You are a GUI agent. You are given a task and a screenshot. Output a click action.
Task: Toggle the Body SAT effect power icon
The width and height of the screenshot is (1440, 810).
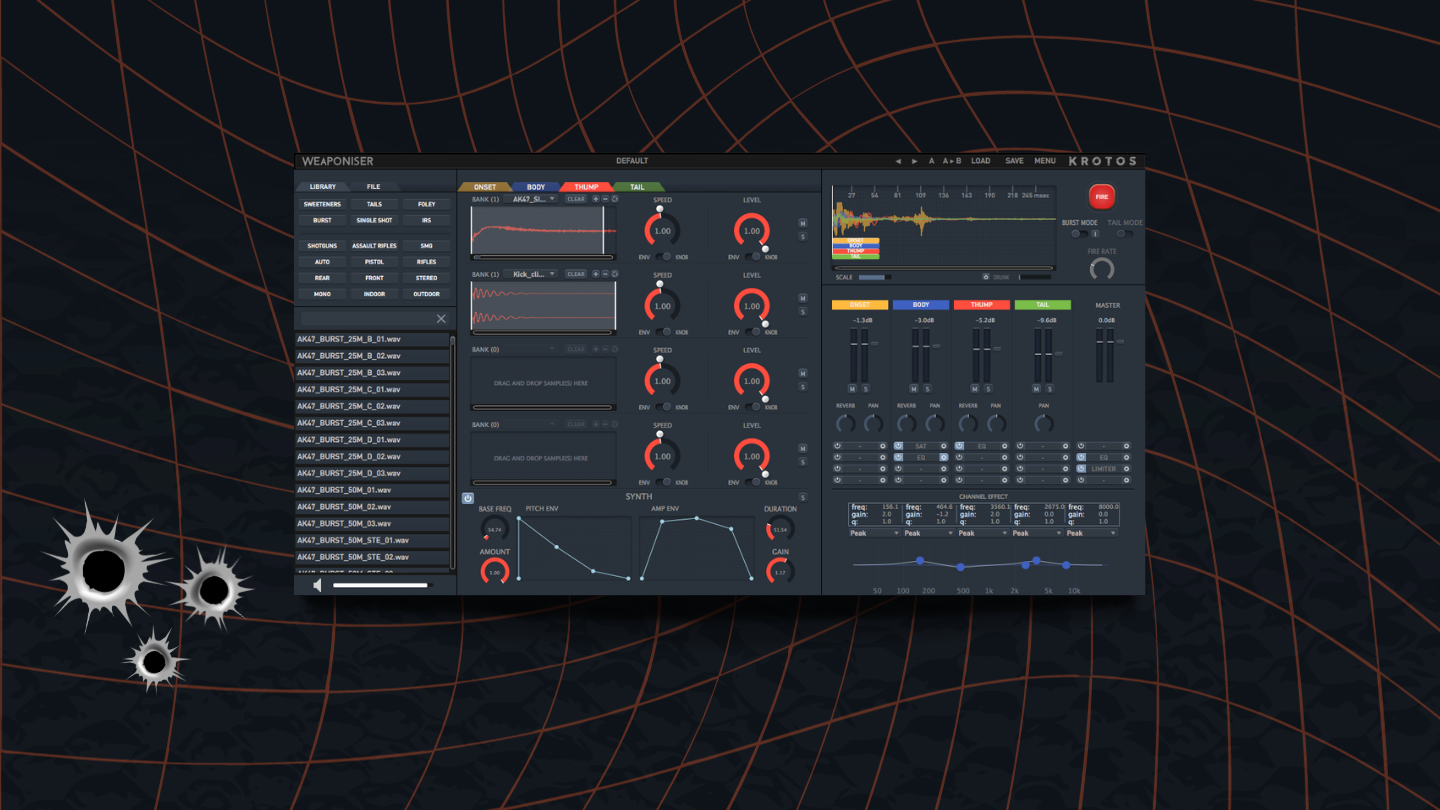click(898, 446)
